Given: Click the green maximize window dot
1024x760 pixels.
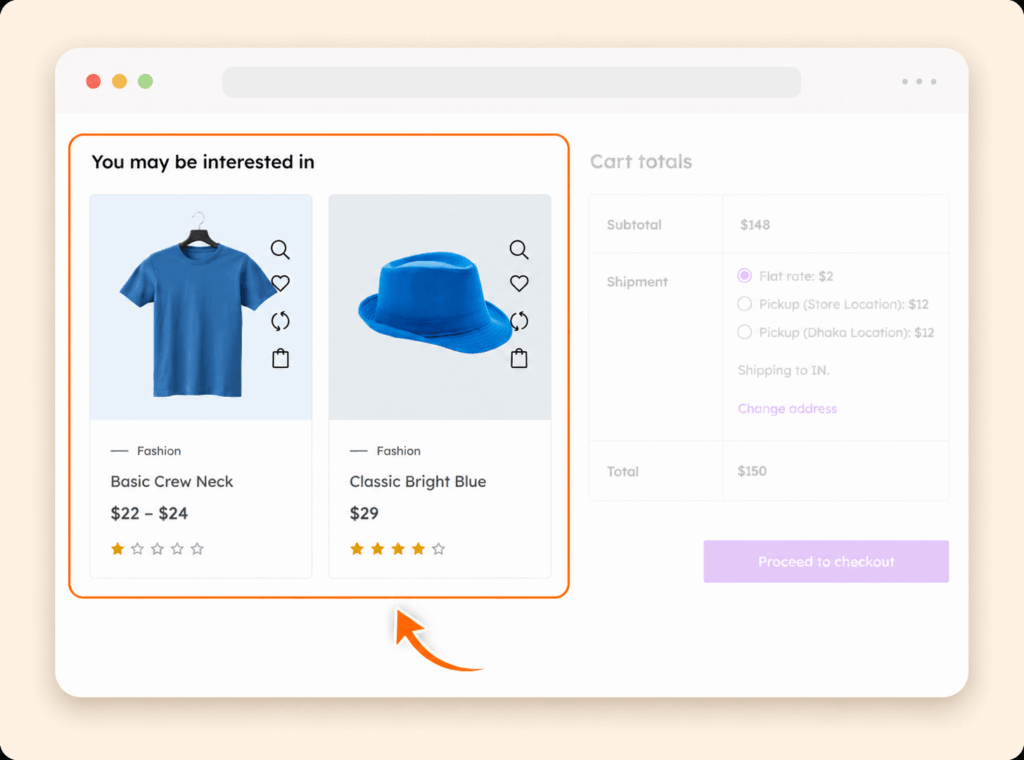Looking at the screenshot, I should tap(145, 81).
